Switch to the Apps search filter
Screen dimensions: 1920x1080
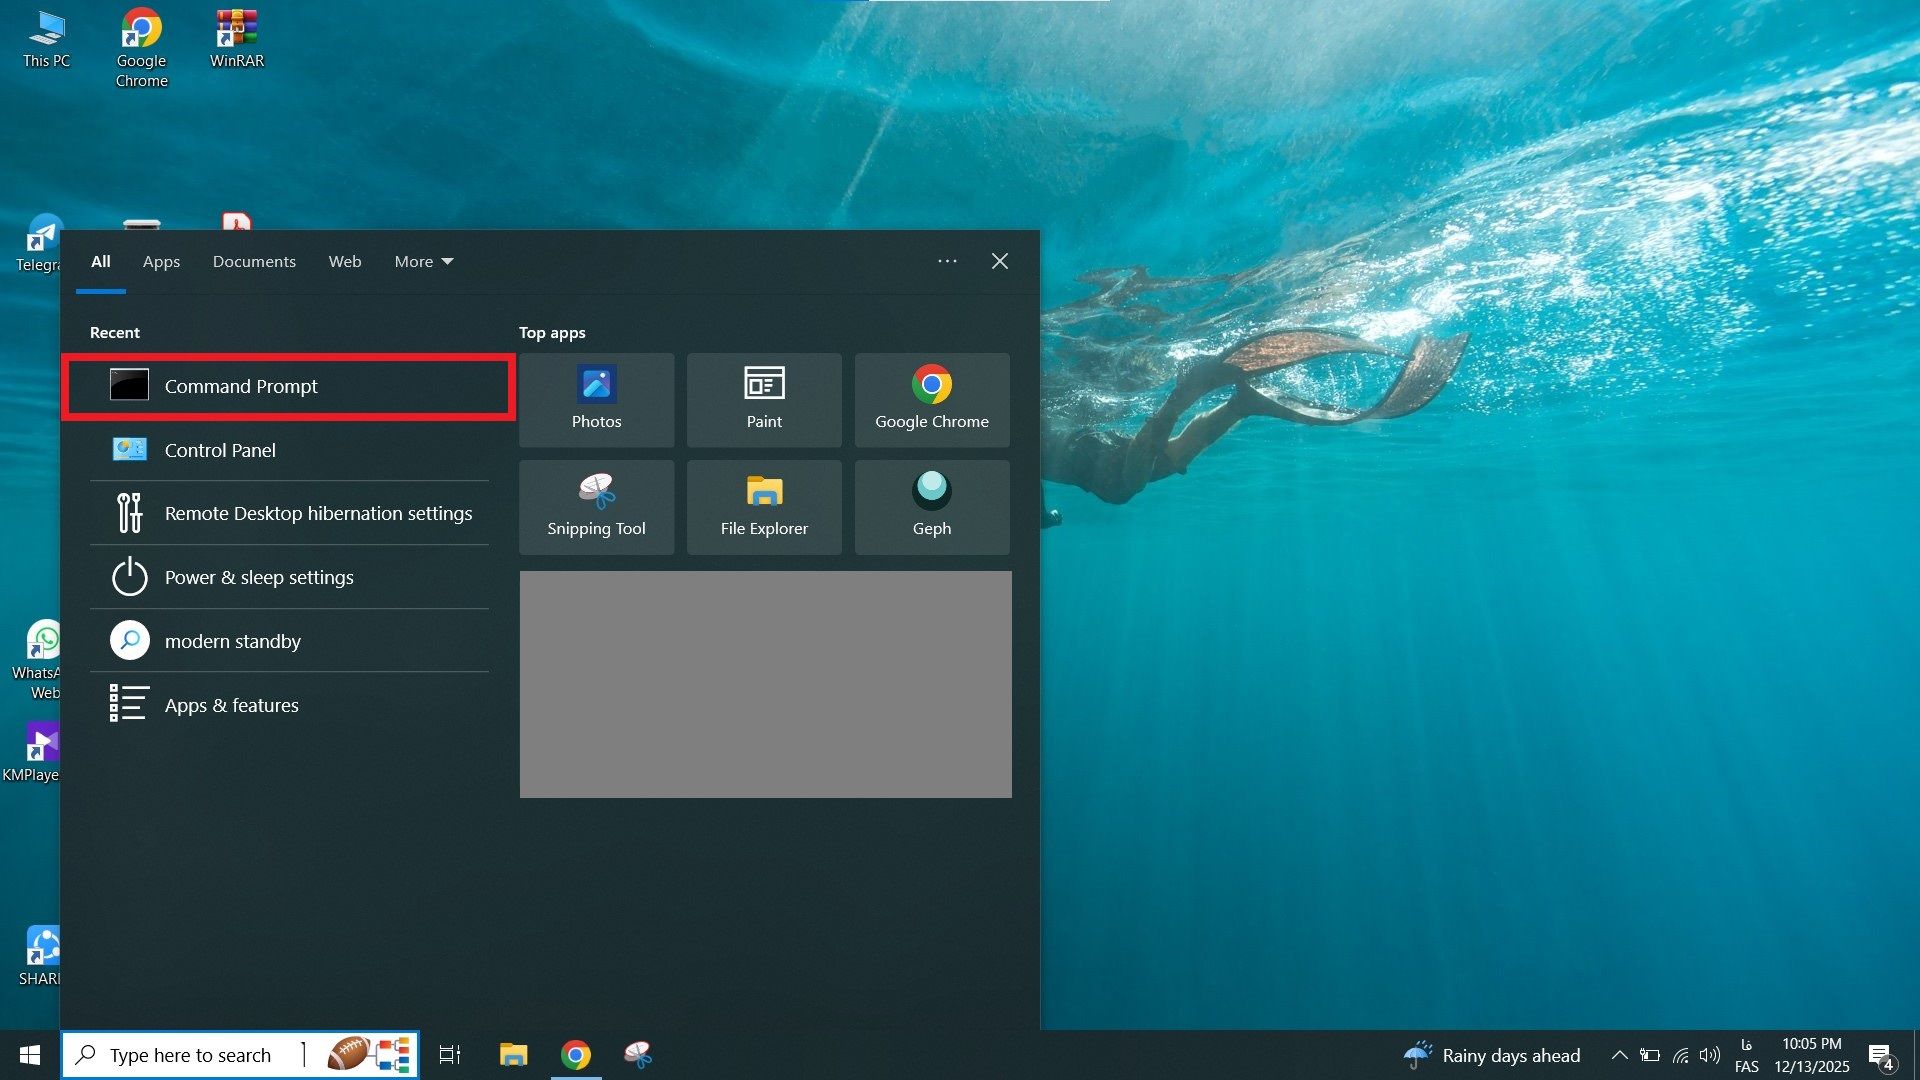pyautogui.click(x=161, y=261)
